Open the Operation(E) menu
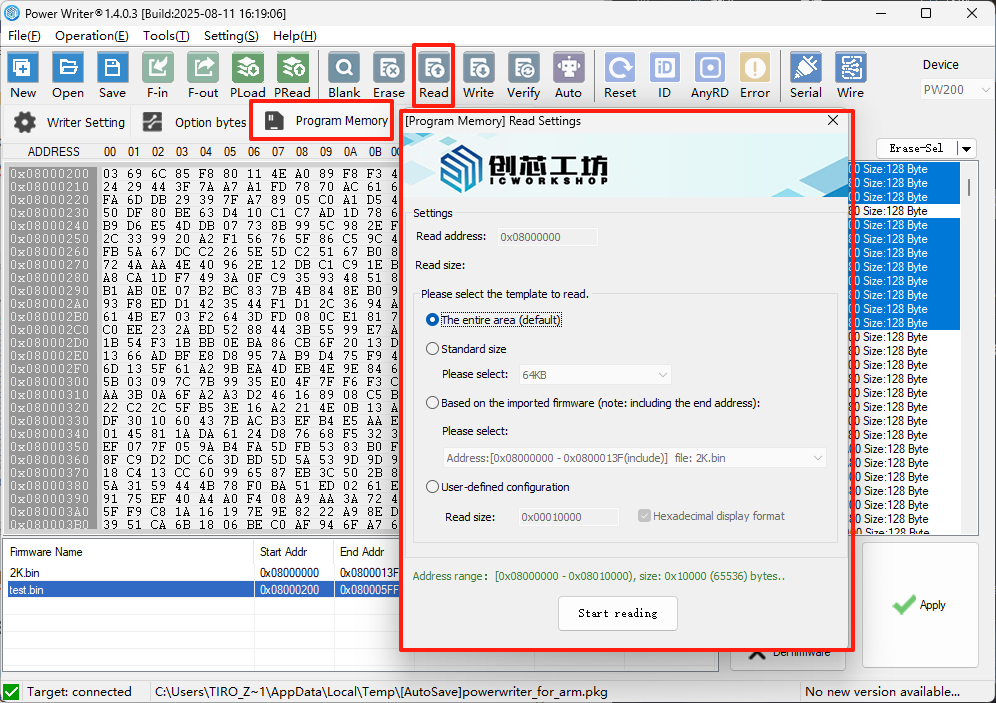996x703 pixels. click(x=91, y=36)
